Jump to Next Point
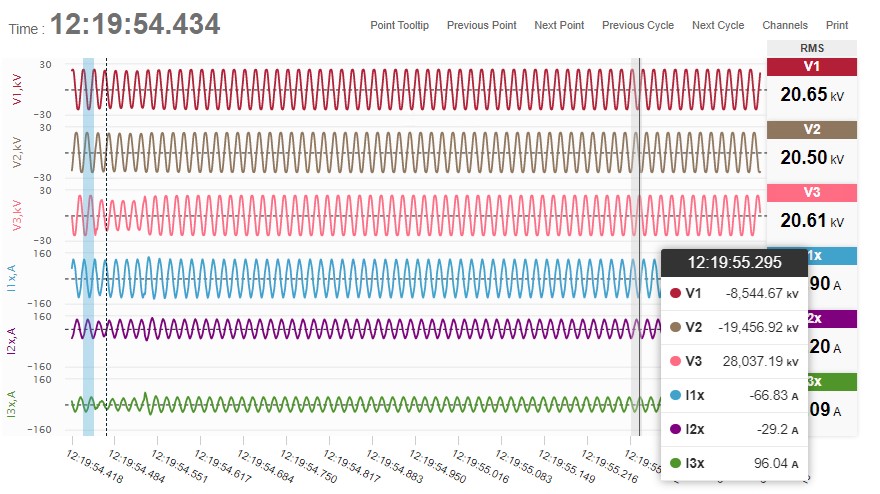The image size is (880, 494). click(x=559, y=25)
